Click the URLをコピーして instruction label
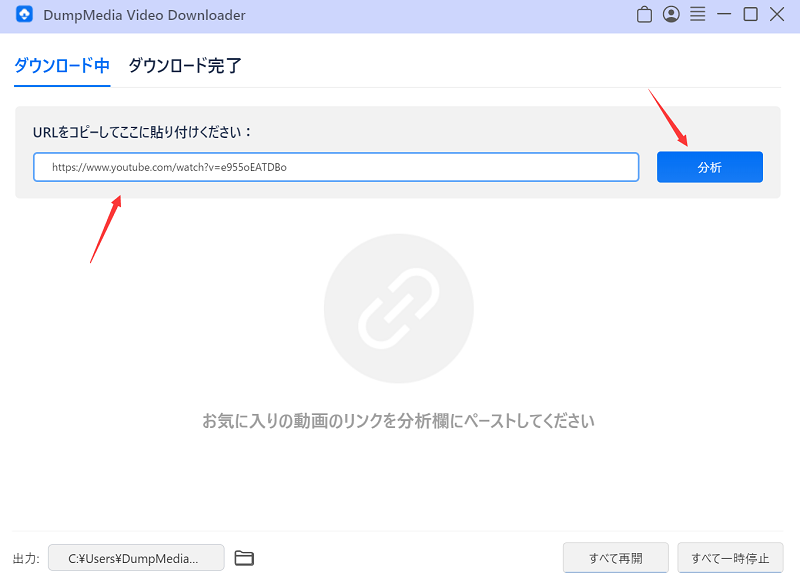This screenshot has height=583, width=800. pos(143,131)
